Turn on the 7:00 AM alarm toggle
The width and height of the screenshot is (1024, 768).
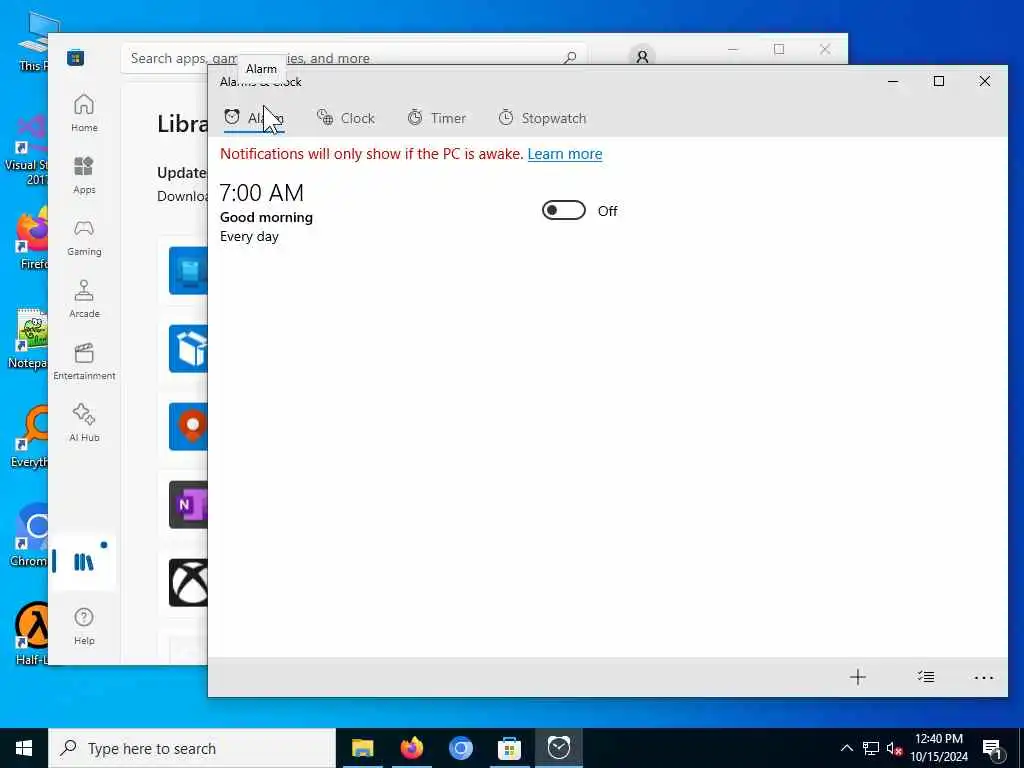click(x=564, y=210)
